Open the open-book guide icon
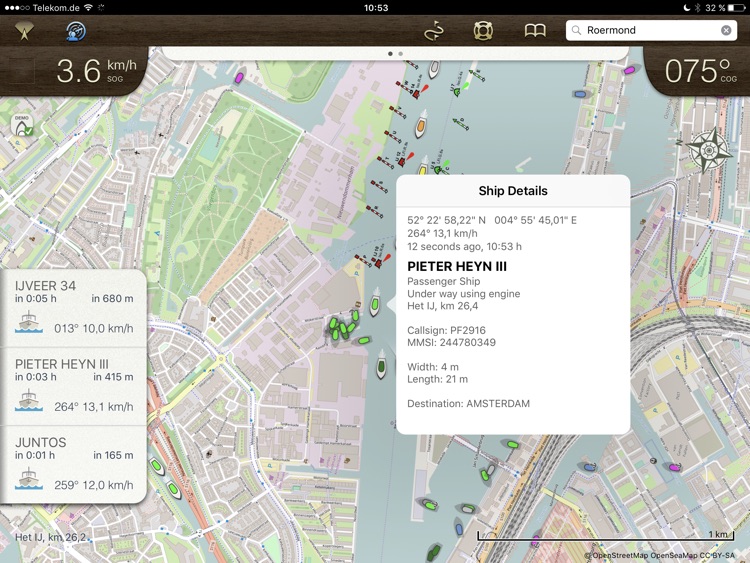Screen dimensions: 750x563 tap(535, 31)
